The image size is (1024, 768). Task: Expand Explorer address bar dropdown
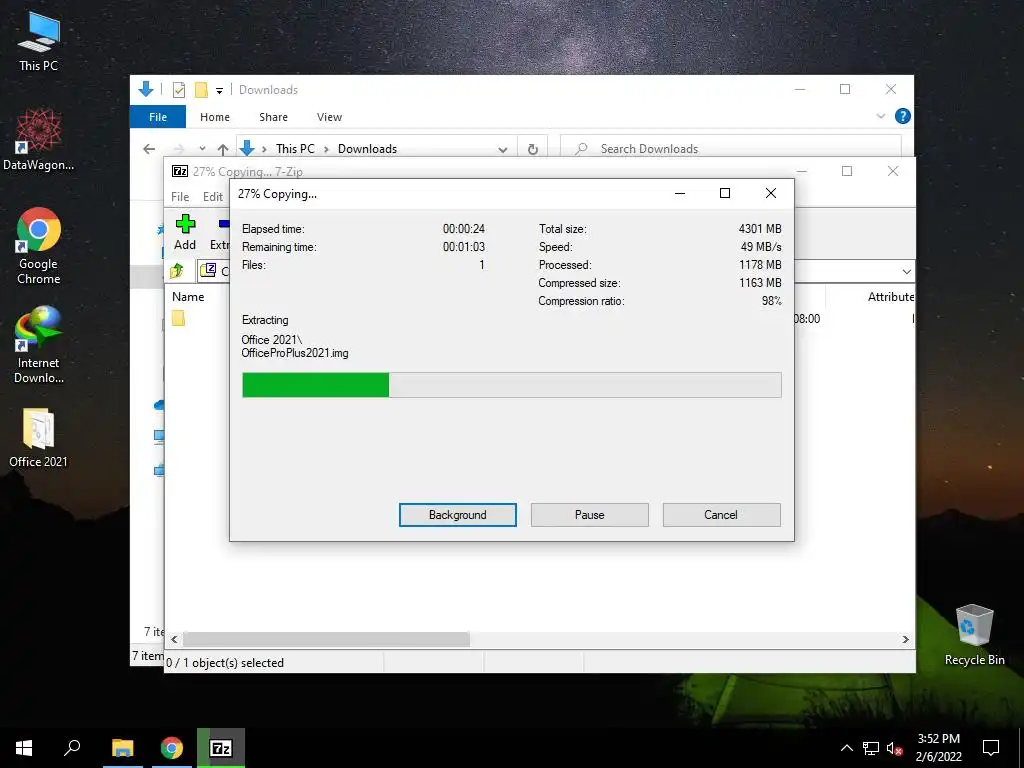pos(502,149)
